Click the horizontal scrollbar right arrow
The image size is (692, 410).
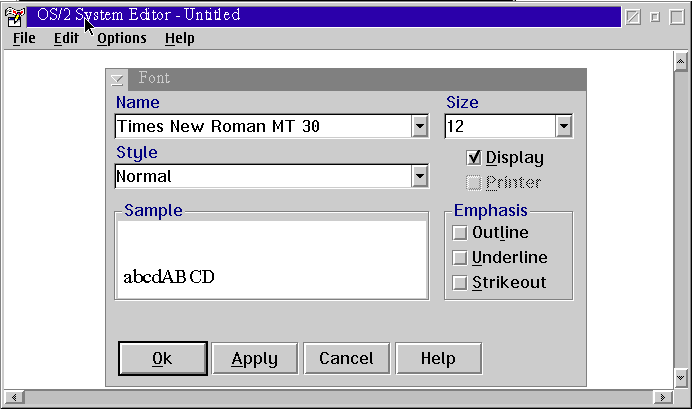tap(662, 397)
